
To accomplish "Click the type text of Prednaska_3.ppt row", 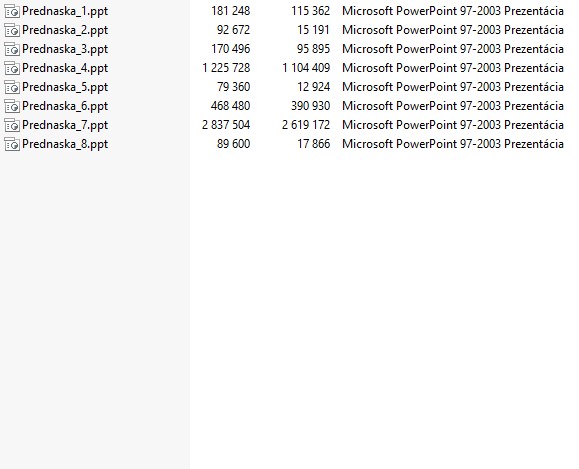I will pos(453,49).
